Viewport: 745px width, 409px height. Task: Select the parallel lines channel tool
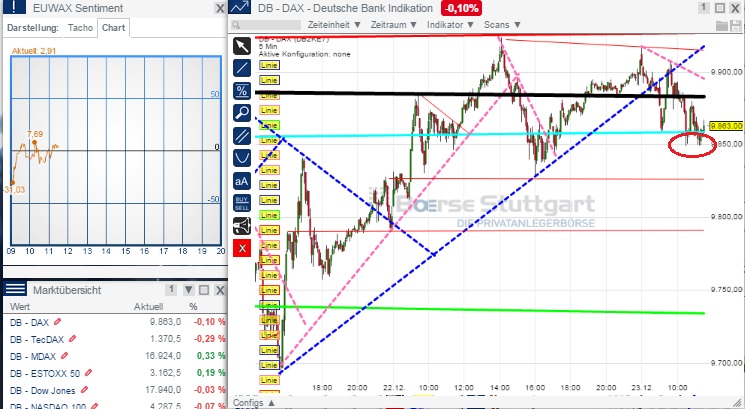click(242, 136)
